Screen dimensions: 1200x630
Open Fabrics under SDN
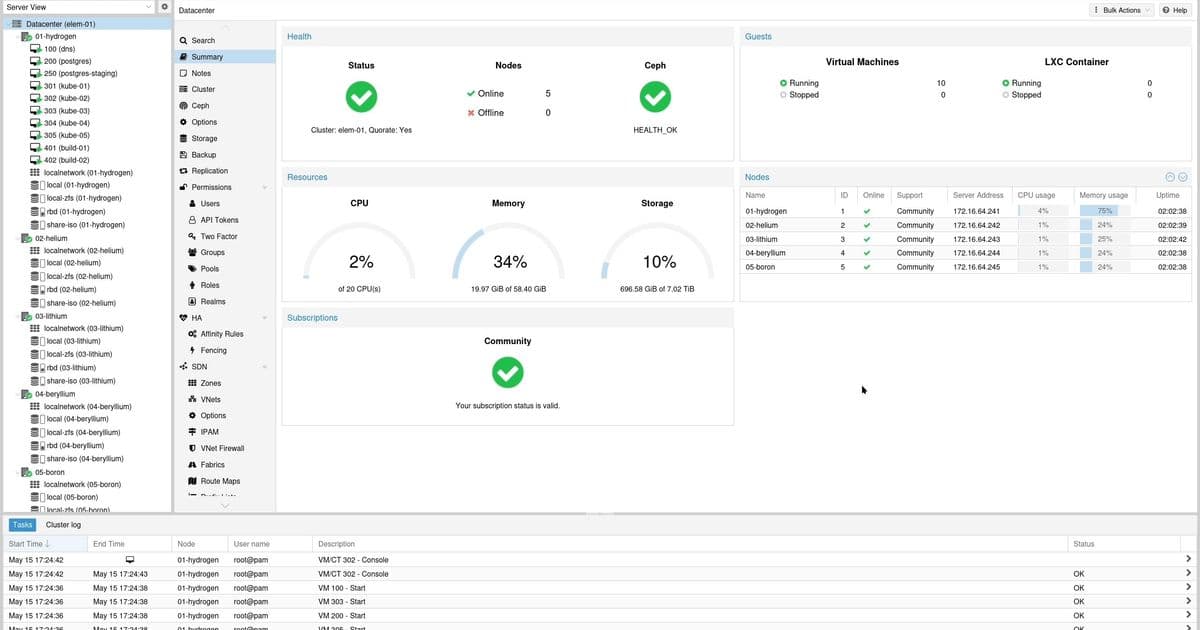[x=212, y=465]
